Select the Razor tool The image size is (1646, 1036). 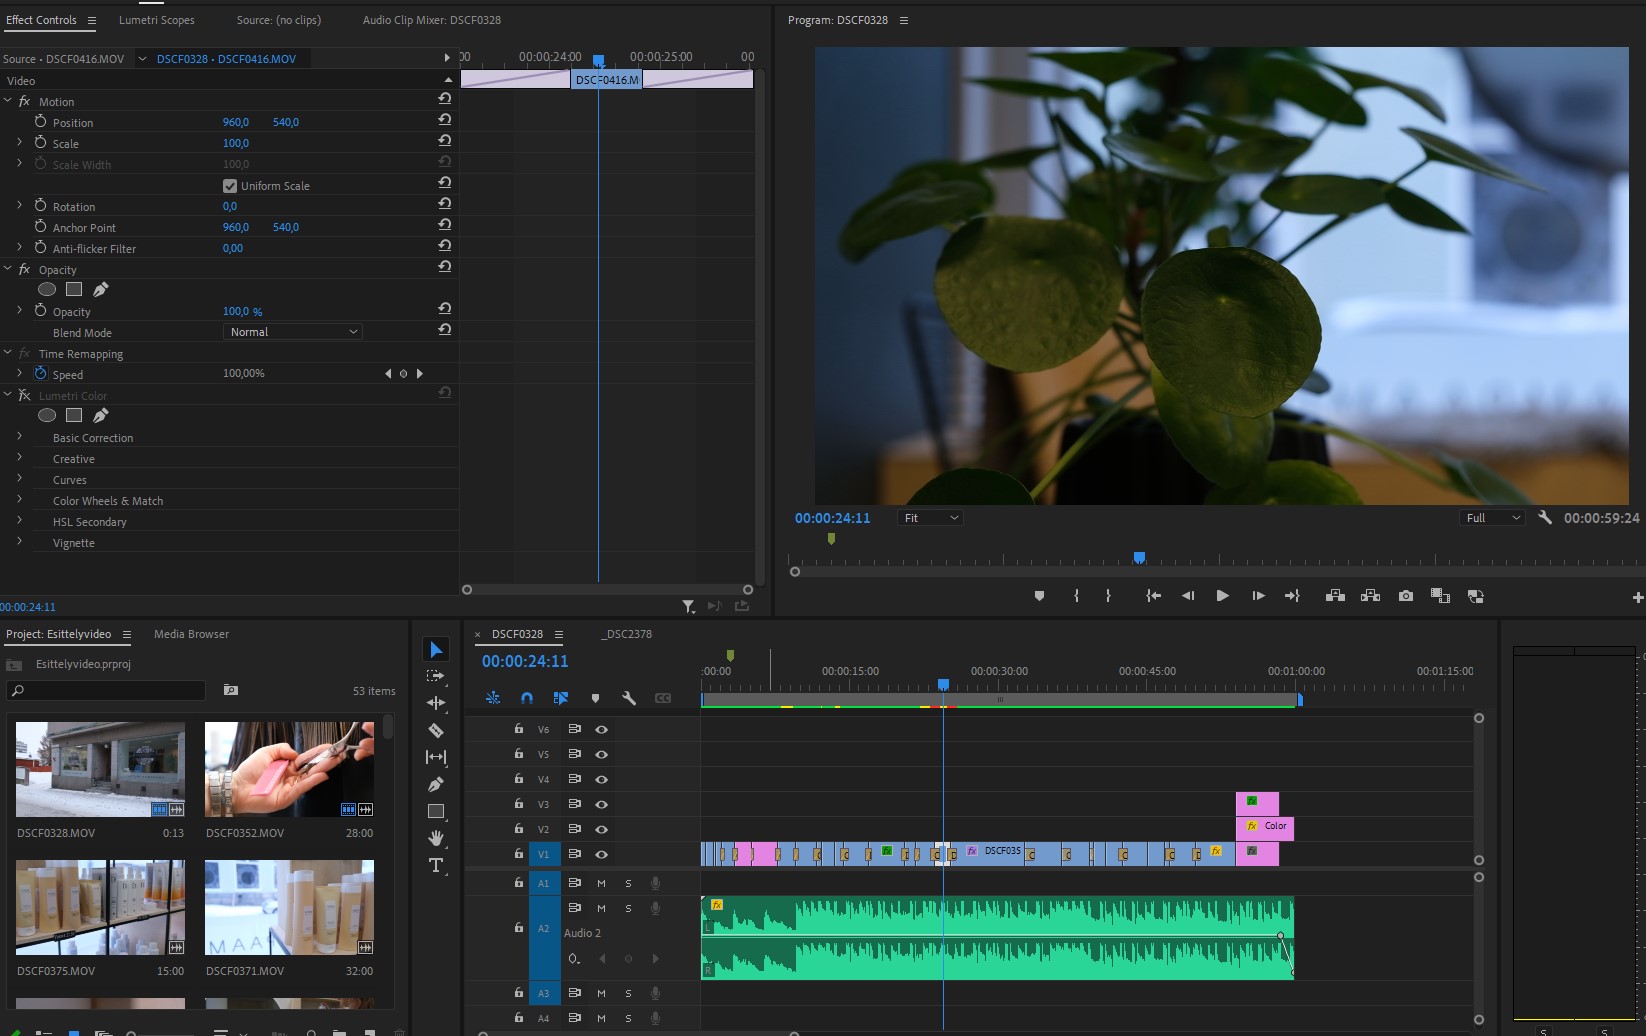tap(436, 731)
